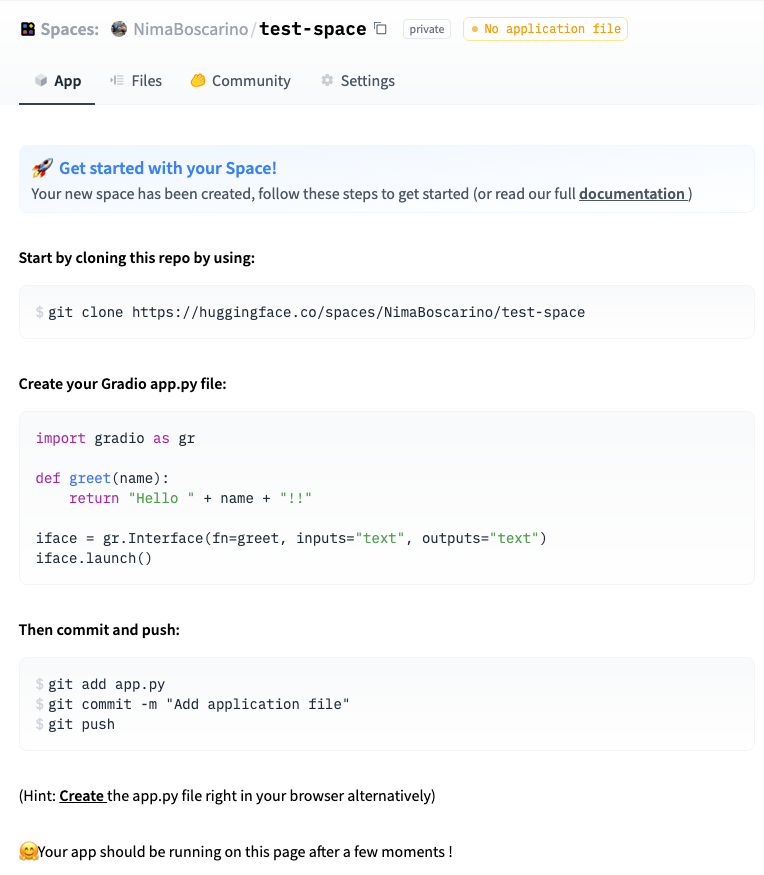Click the No application file badge
The height and width of the screenshot is (875, 764).
pos(545,29)
